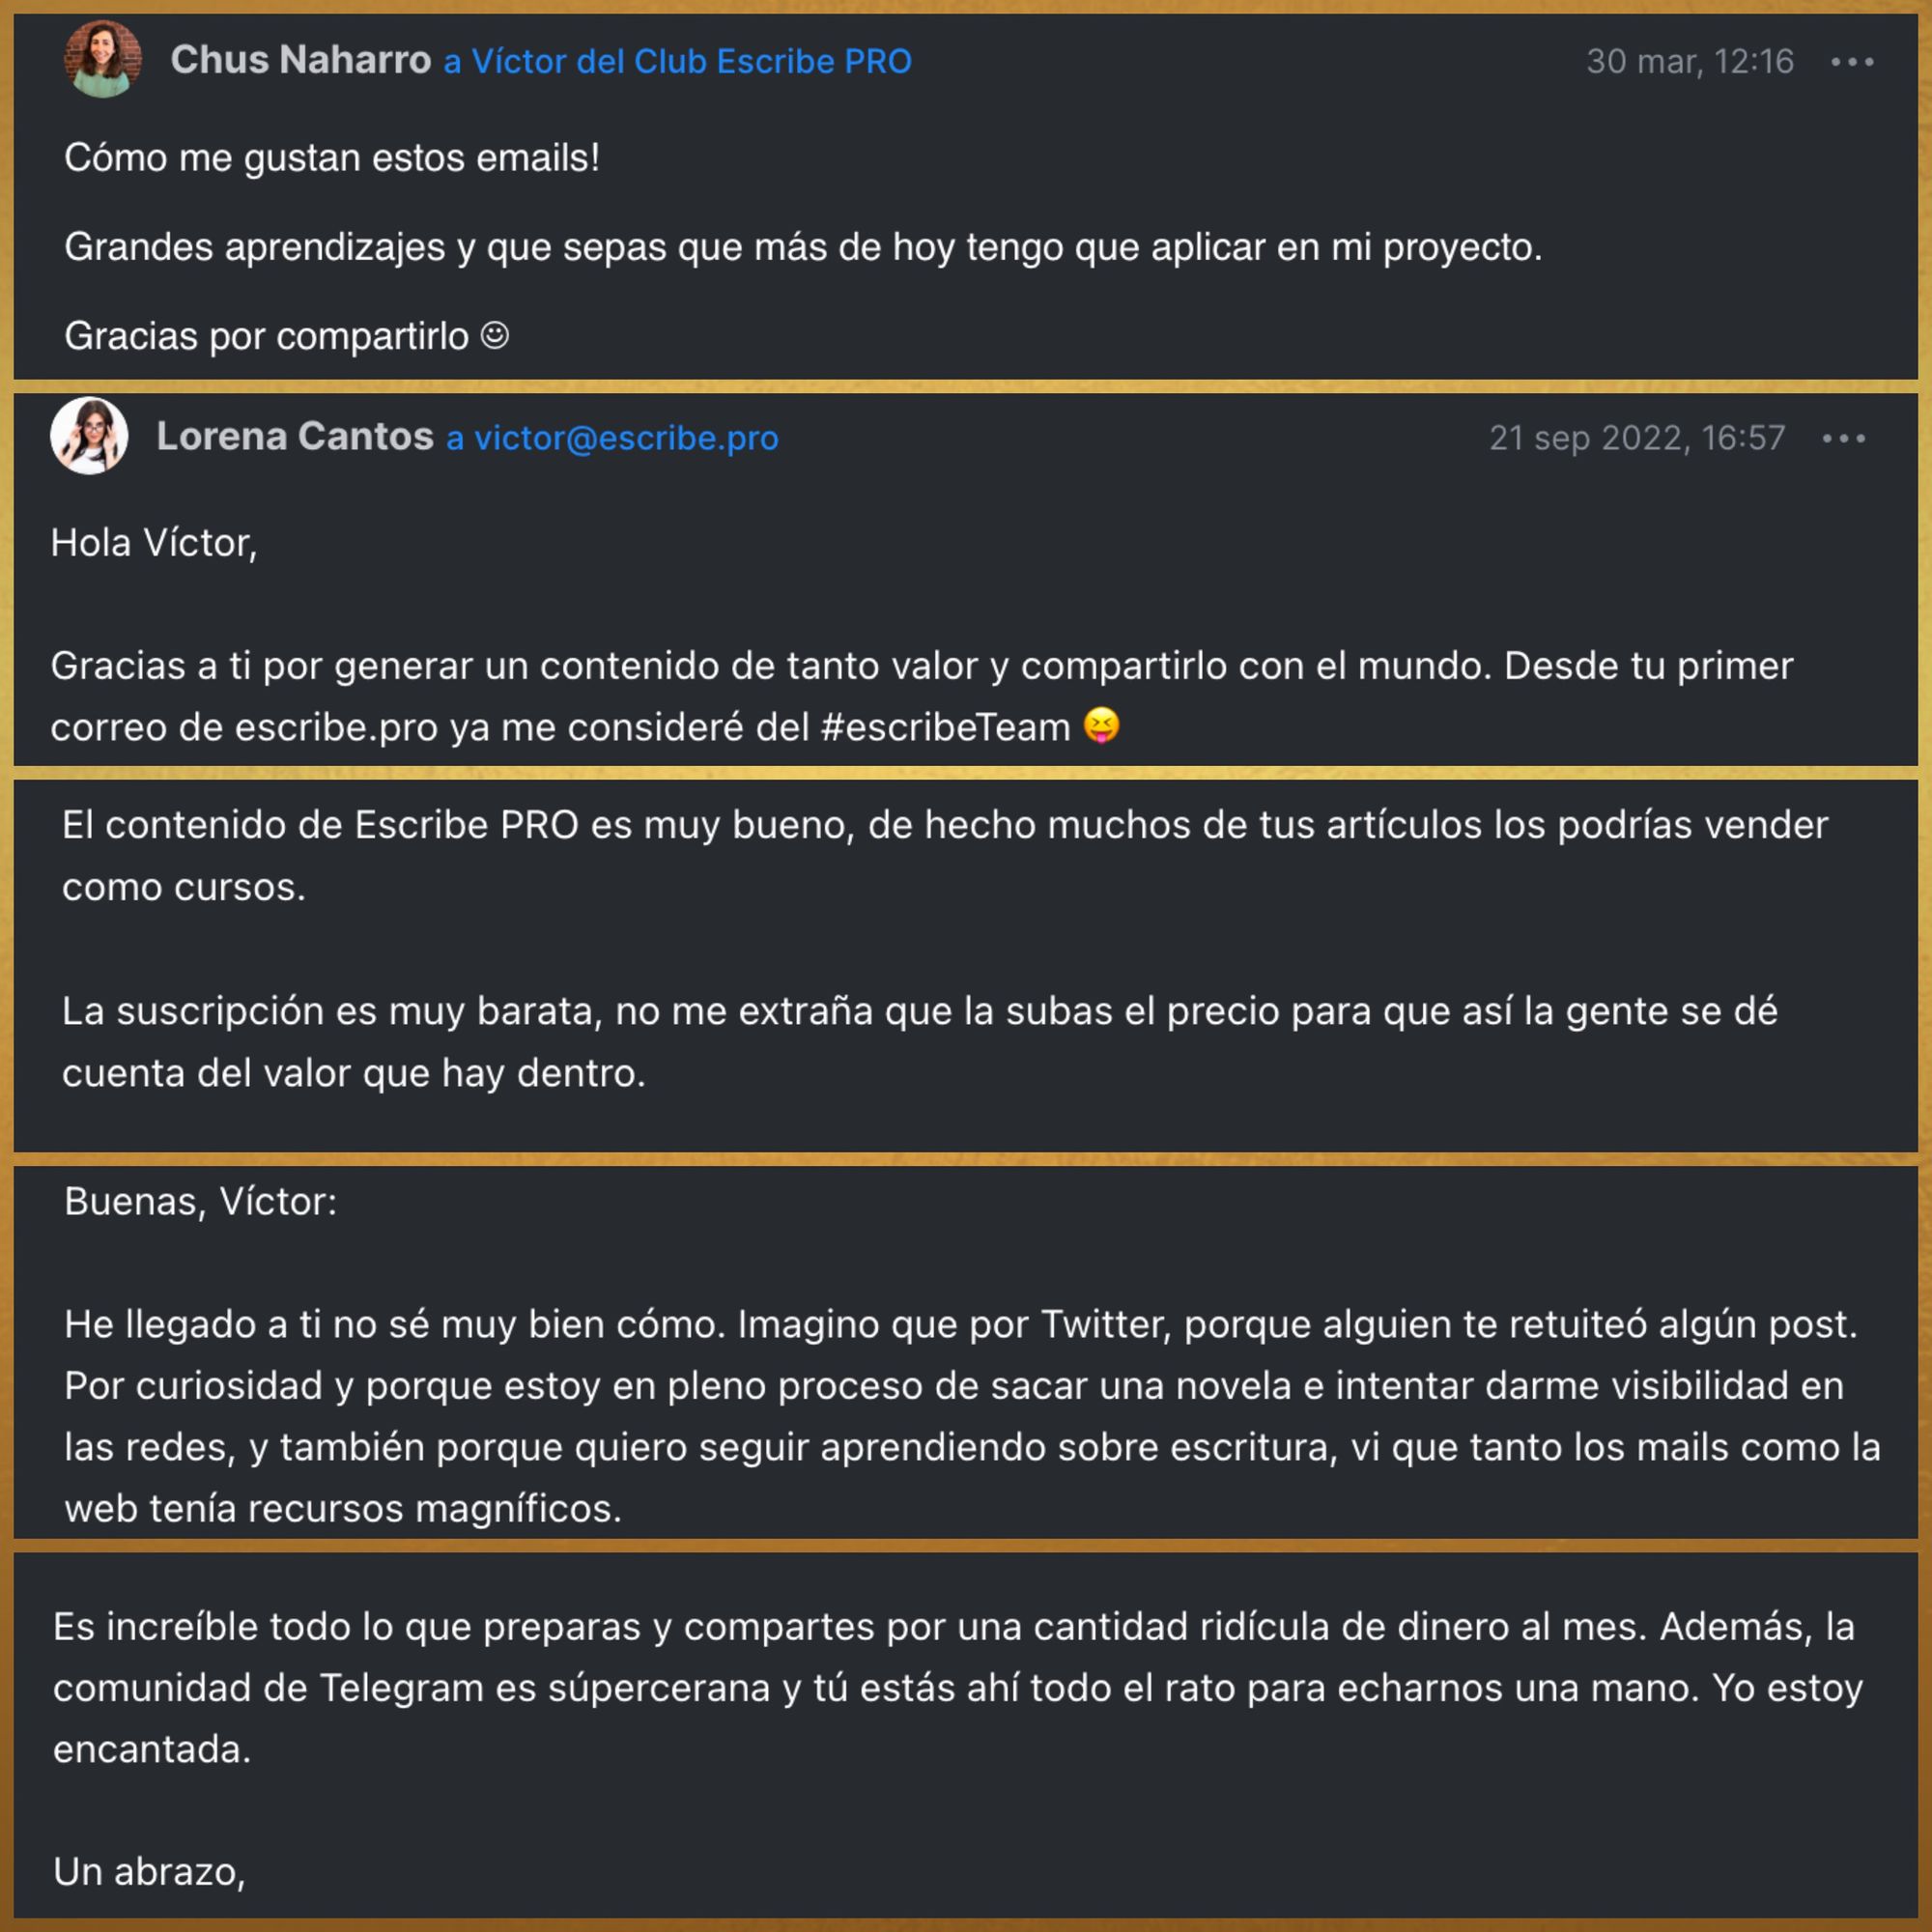Click the 'Grandes aprendizajes' sentence
Screen dimensions: 1932x1932
[x=803, y=247]
